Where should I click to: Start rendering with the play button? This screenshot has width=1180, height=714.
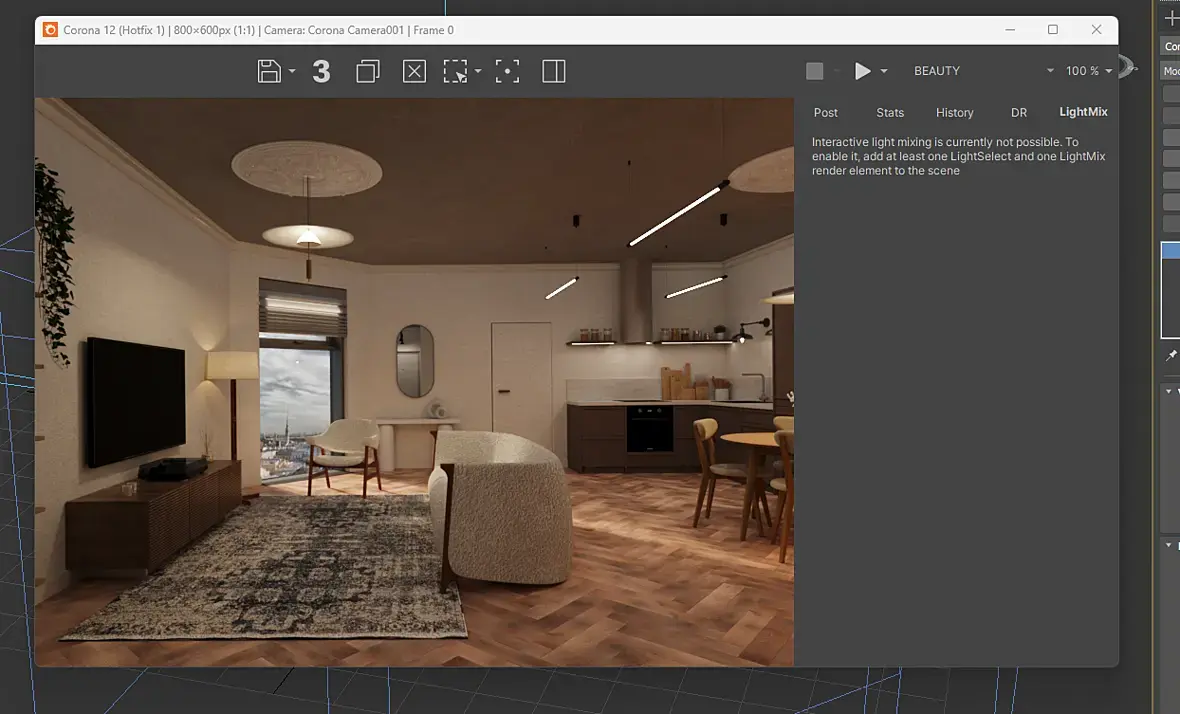tap(862, 71)
